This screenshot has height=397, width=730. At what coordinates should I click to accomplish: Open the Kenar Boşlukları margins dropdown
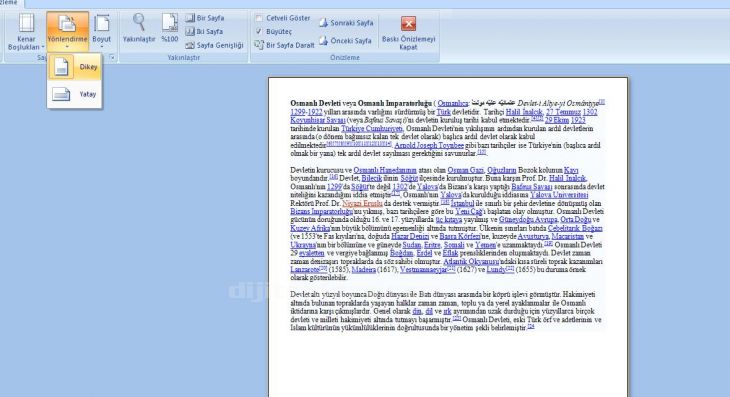tap(26, 32)
